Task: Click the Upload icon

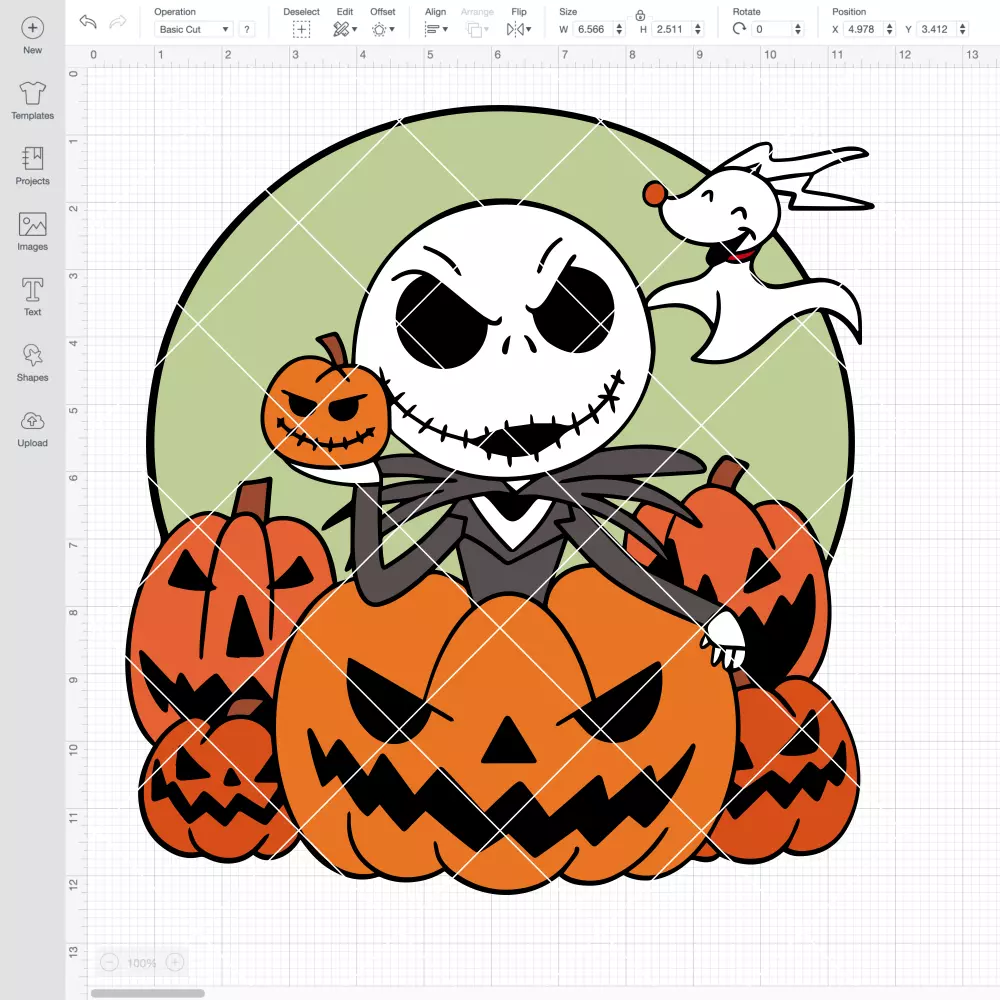Action: (33, 421)
